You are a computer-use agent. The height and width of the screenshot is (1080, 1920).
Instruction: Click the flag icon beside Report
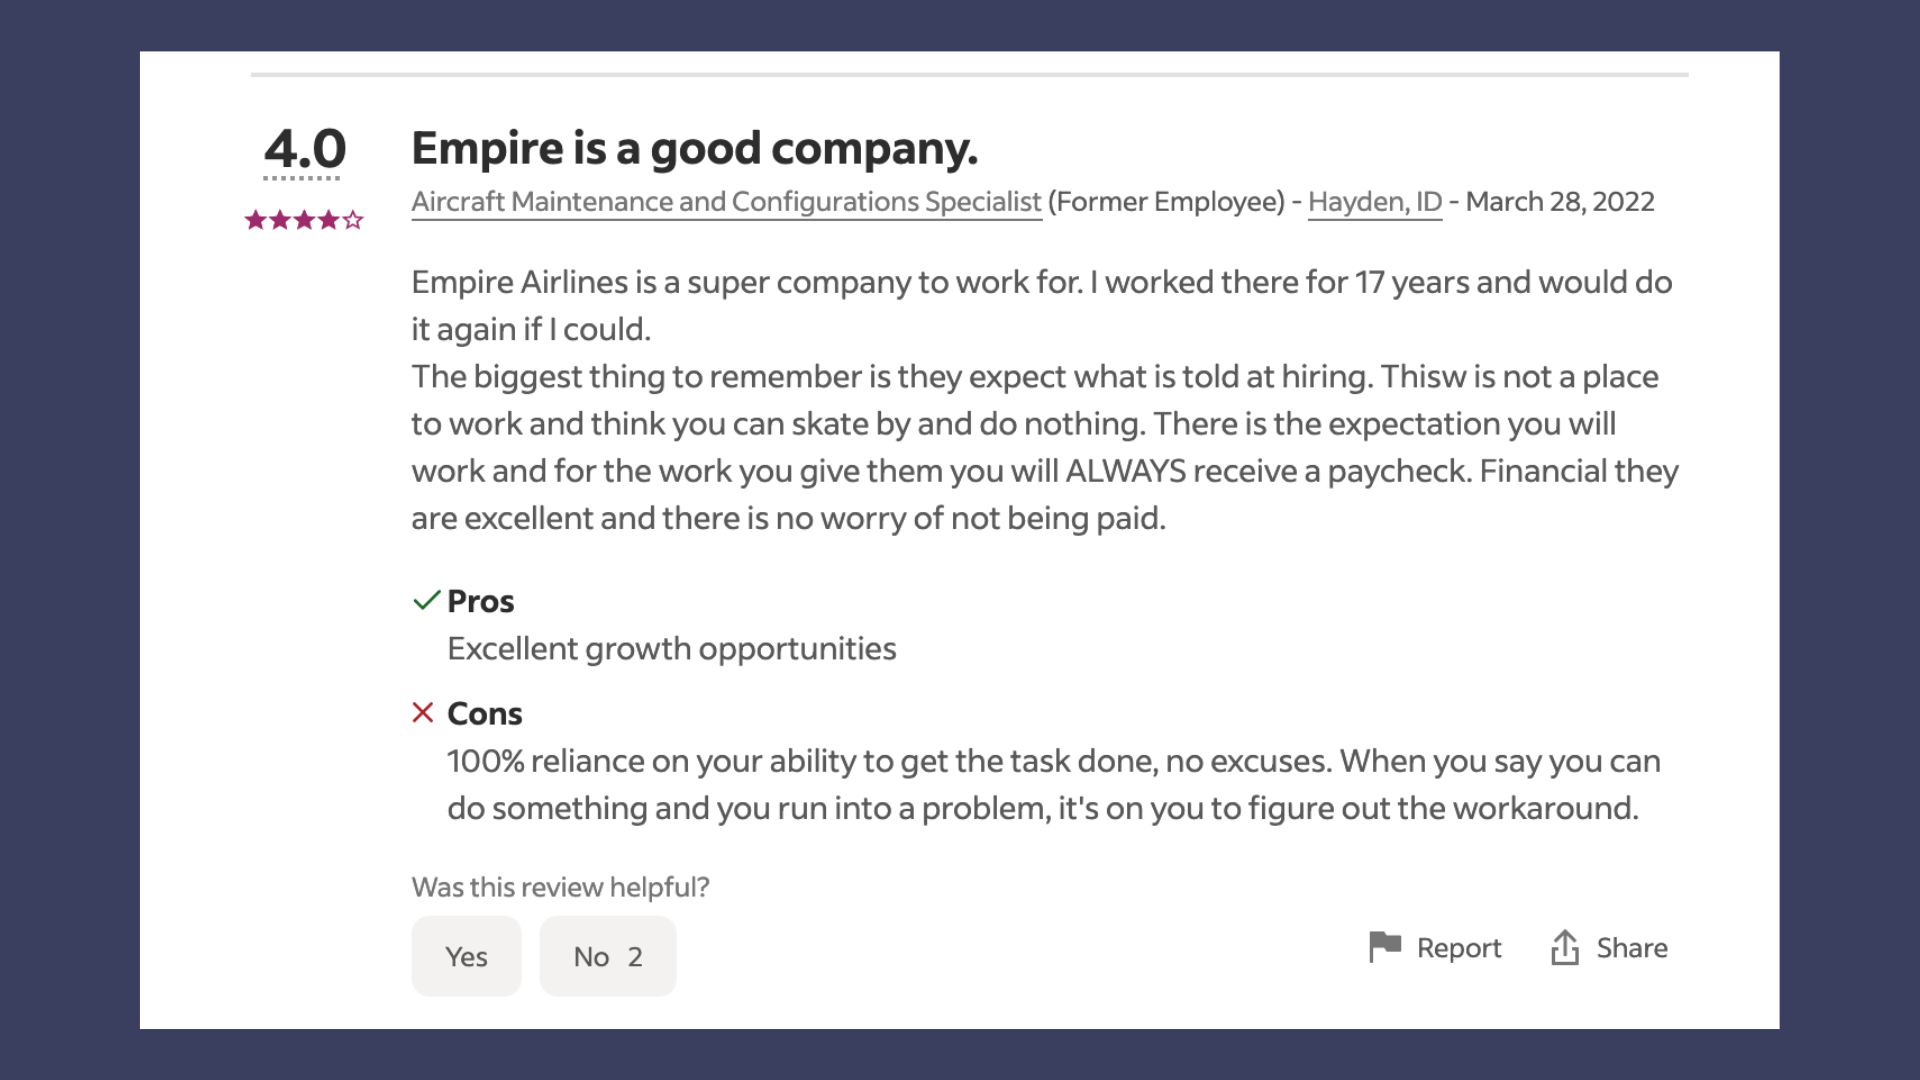[x=1384, y=946]
